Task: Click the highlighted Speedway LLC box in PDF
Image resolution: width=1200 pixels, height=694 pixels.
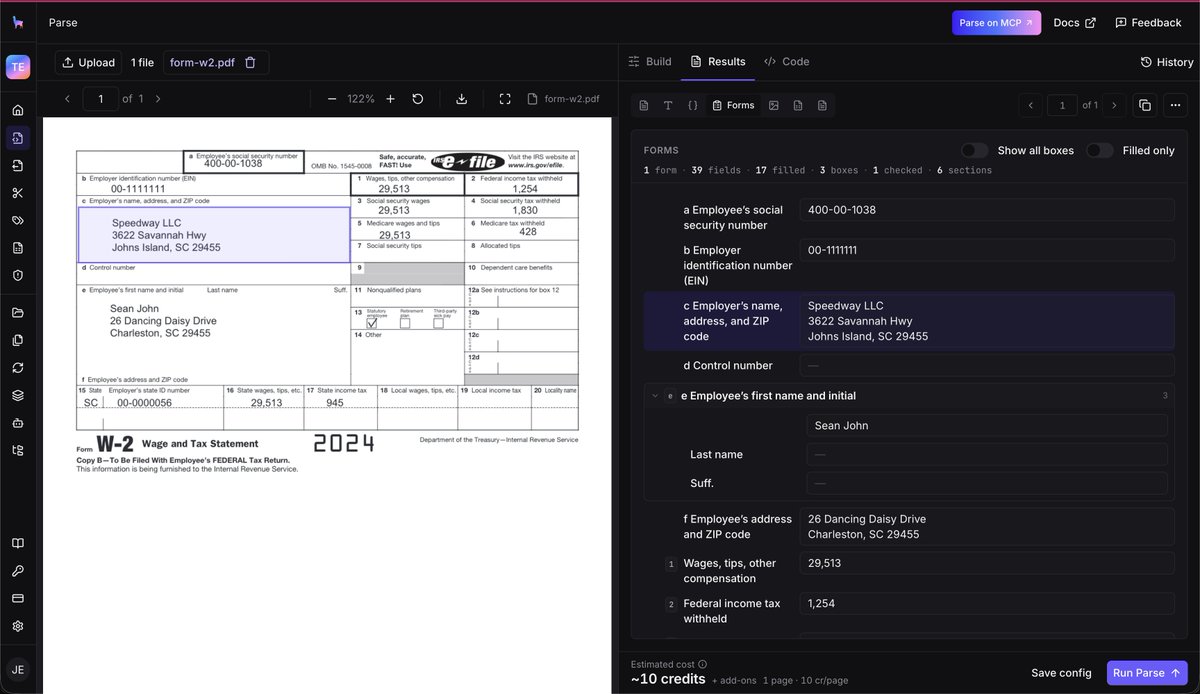Action: click(214, 235)
